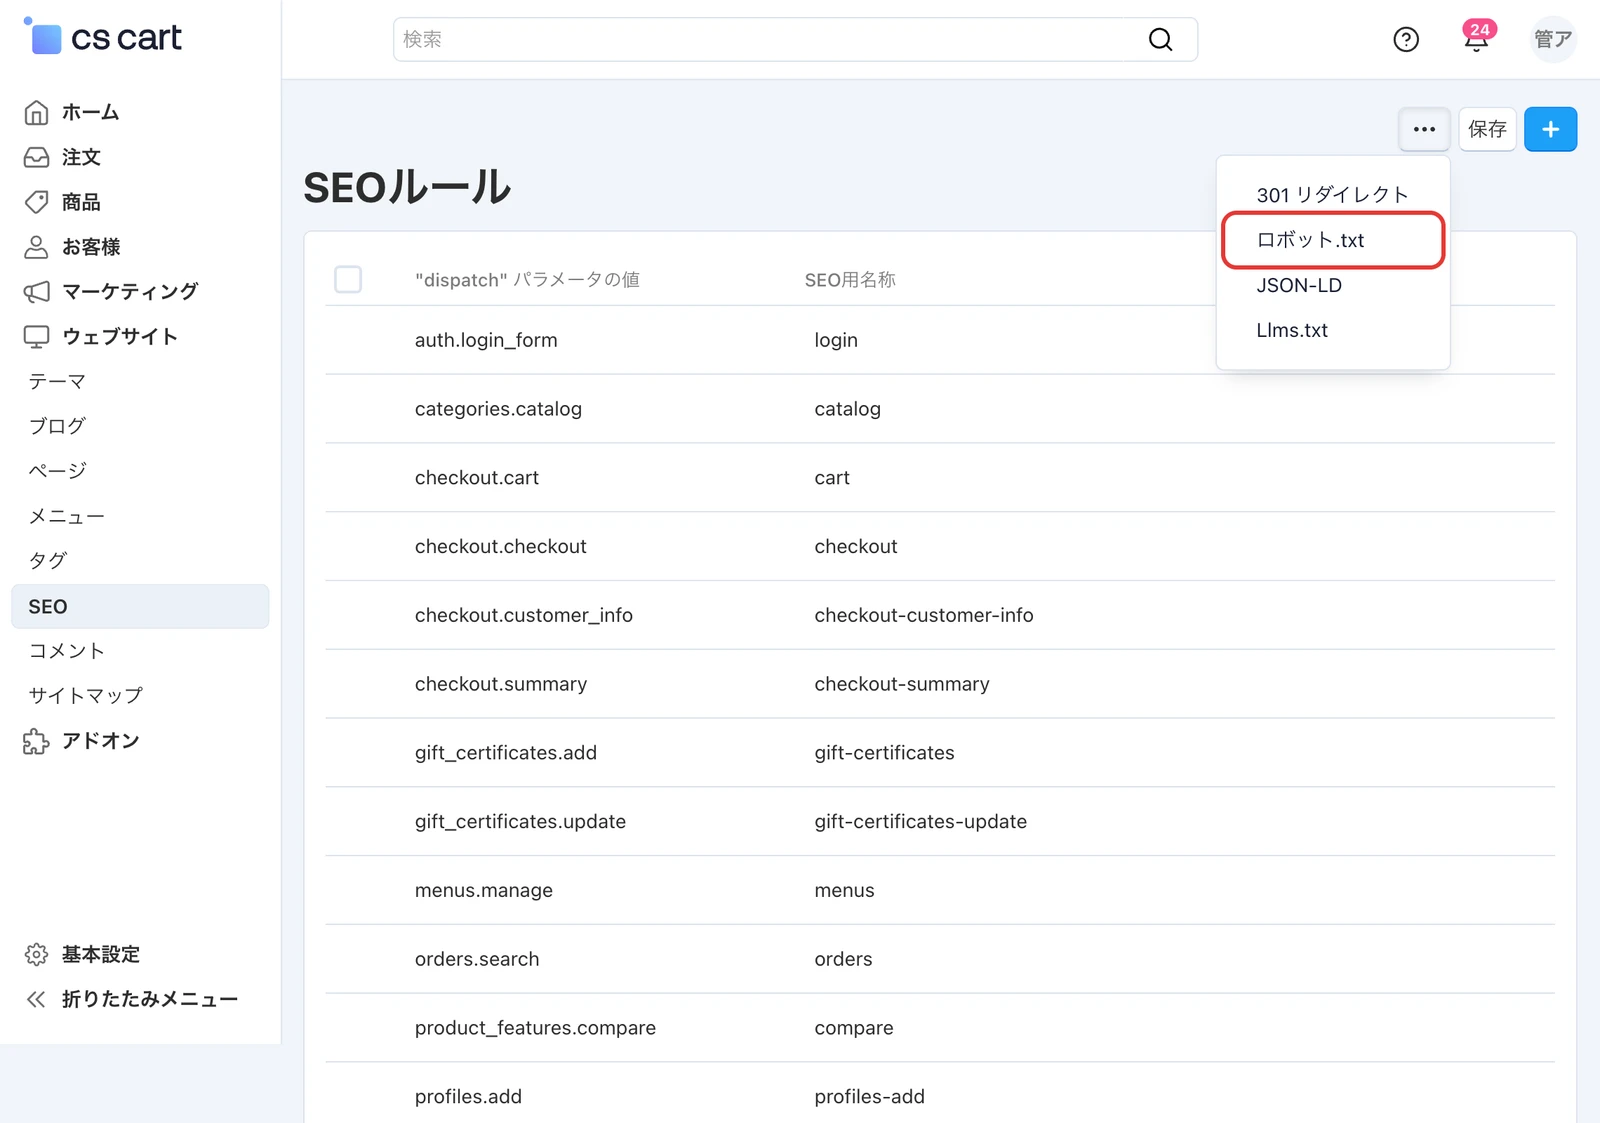
Task: Click the menus.manage dispatch cell
Action: [484, 890]
